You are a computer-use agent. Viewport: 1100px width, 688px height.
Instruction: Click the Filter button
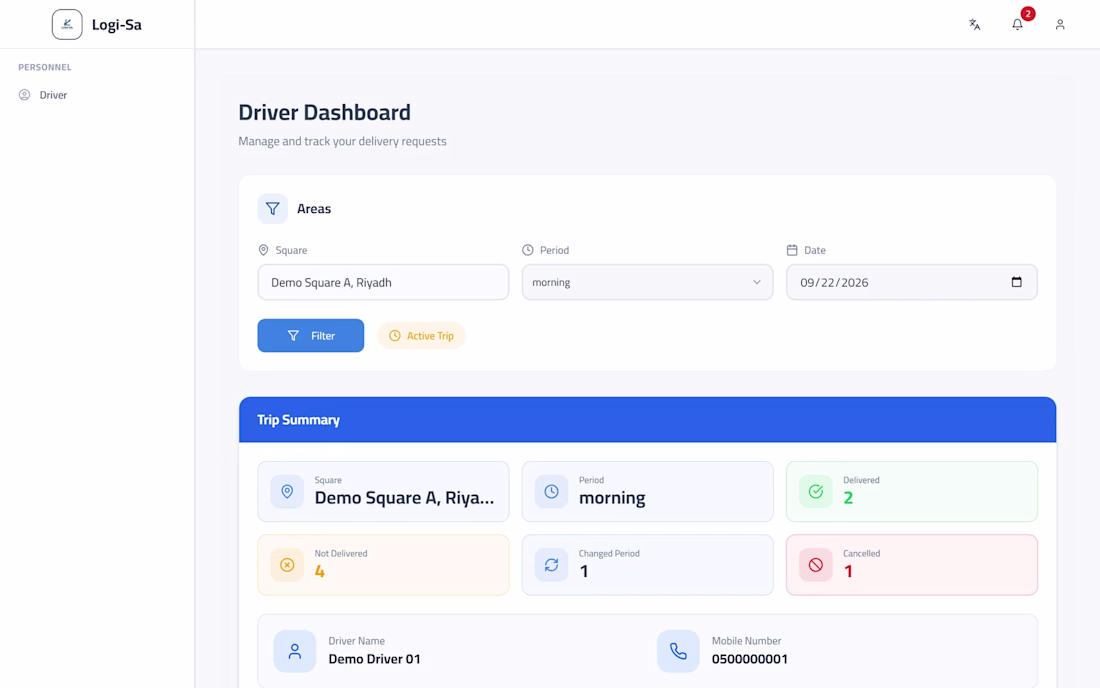[311, 336]
